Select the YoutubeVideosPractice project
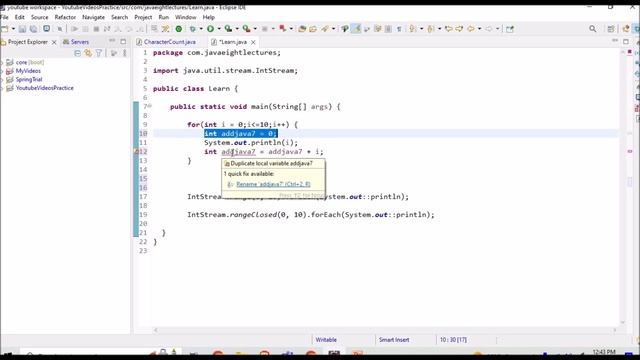The image size is (640, 360). click(44, 88)
